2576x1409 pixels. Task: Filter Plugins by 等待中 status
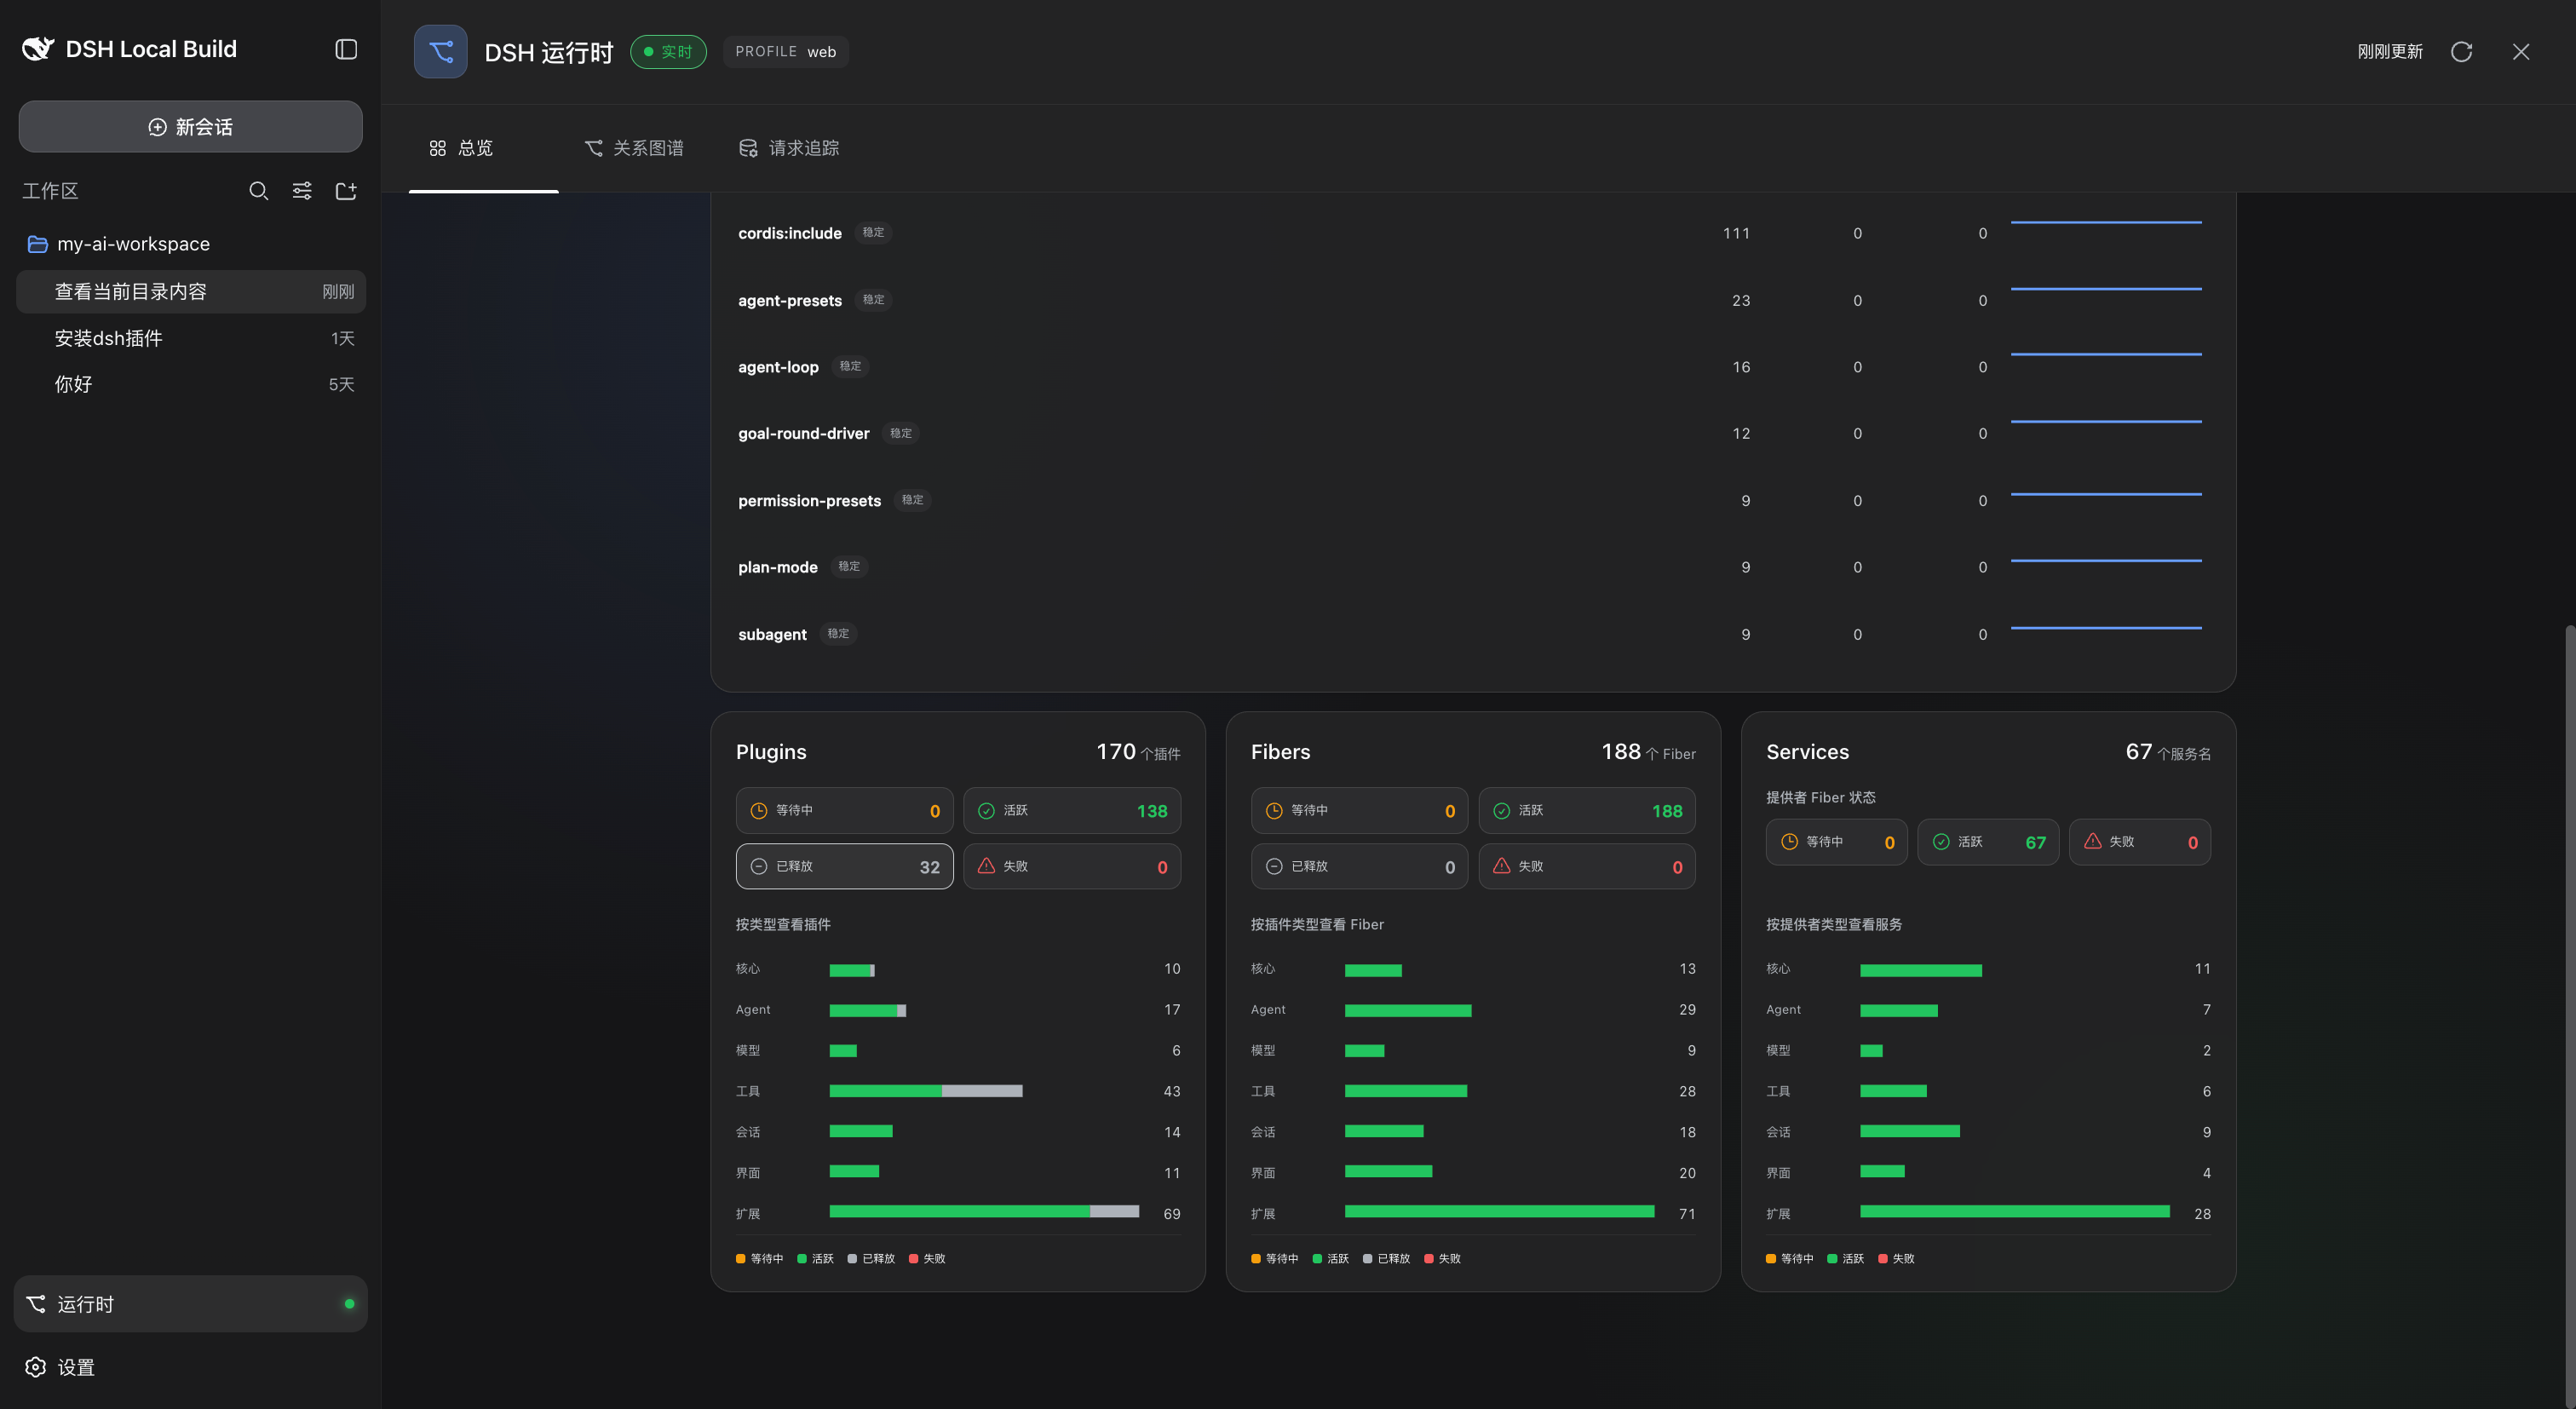[844, 810]
